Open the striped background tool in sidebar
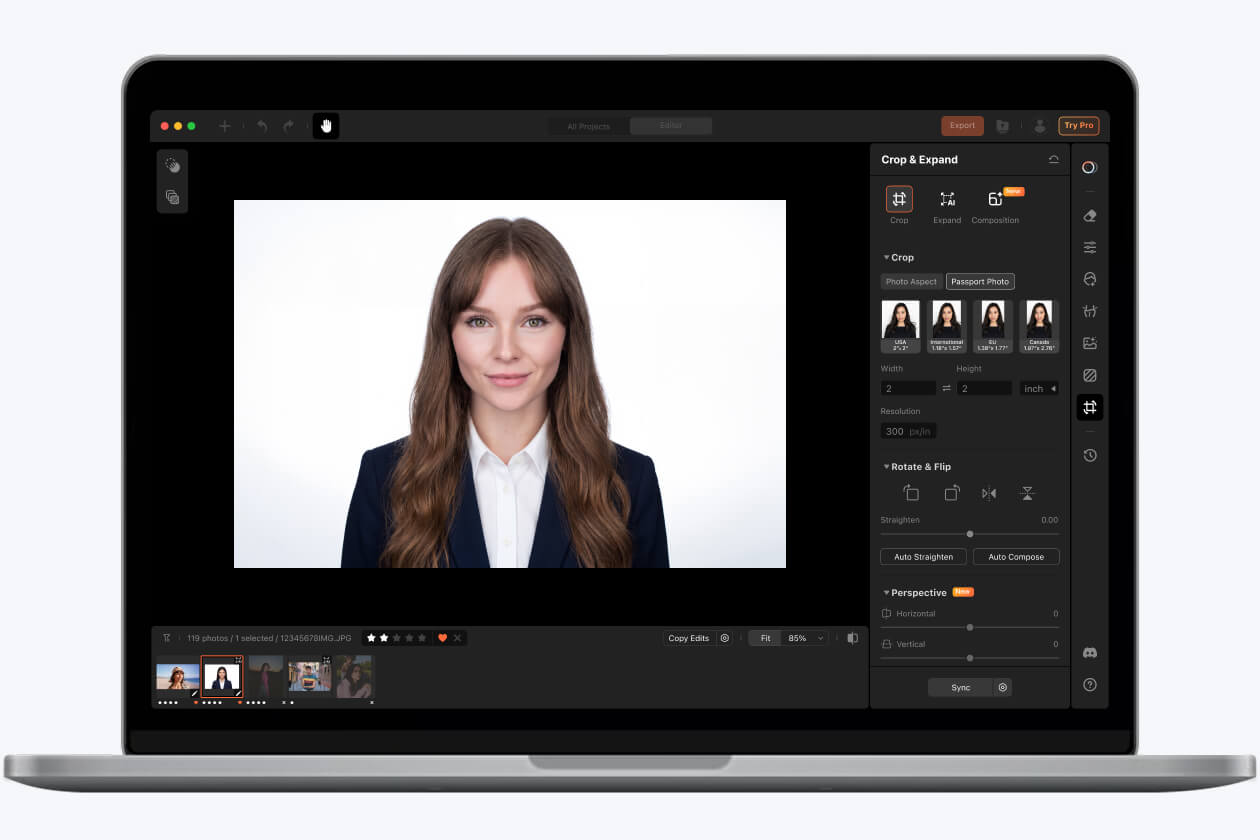 tap(1090, 375)
